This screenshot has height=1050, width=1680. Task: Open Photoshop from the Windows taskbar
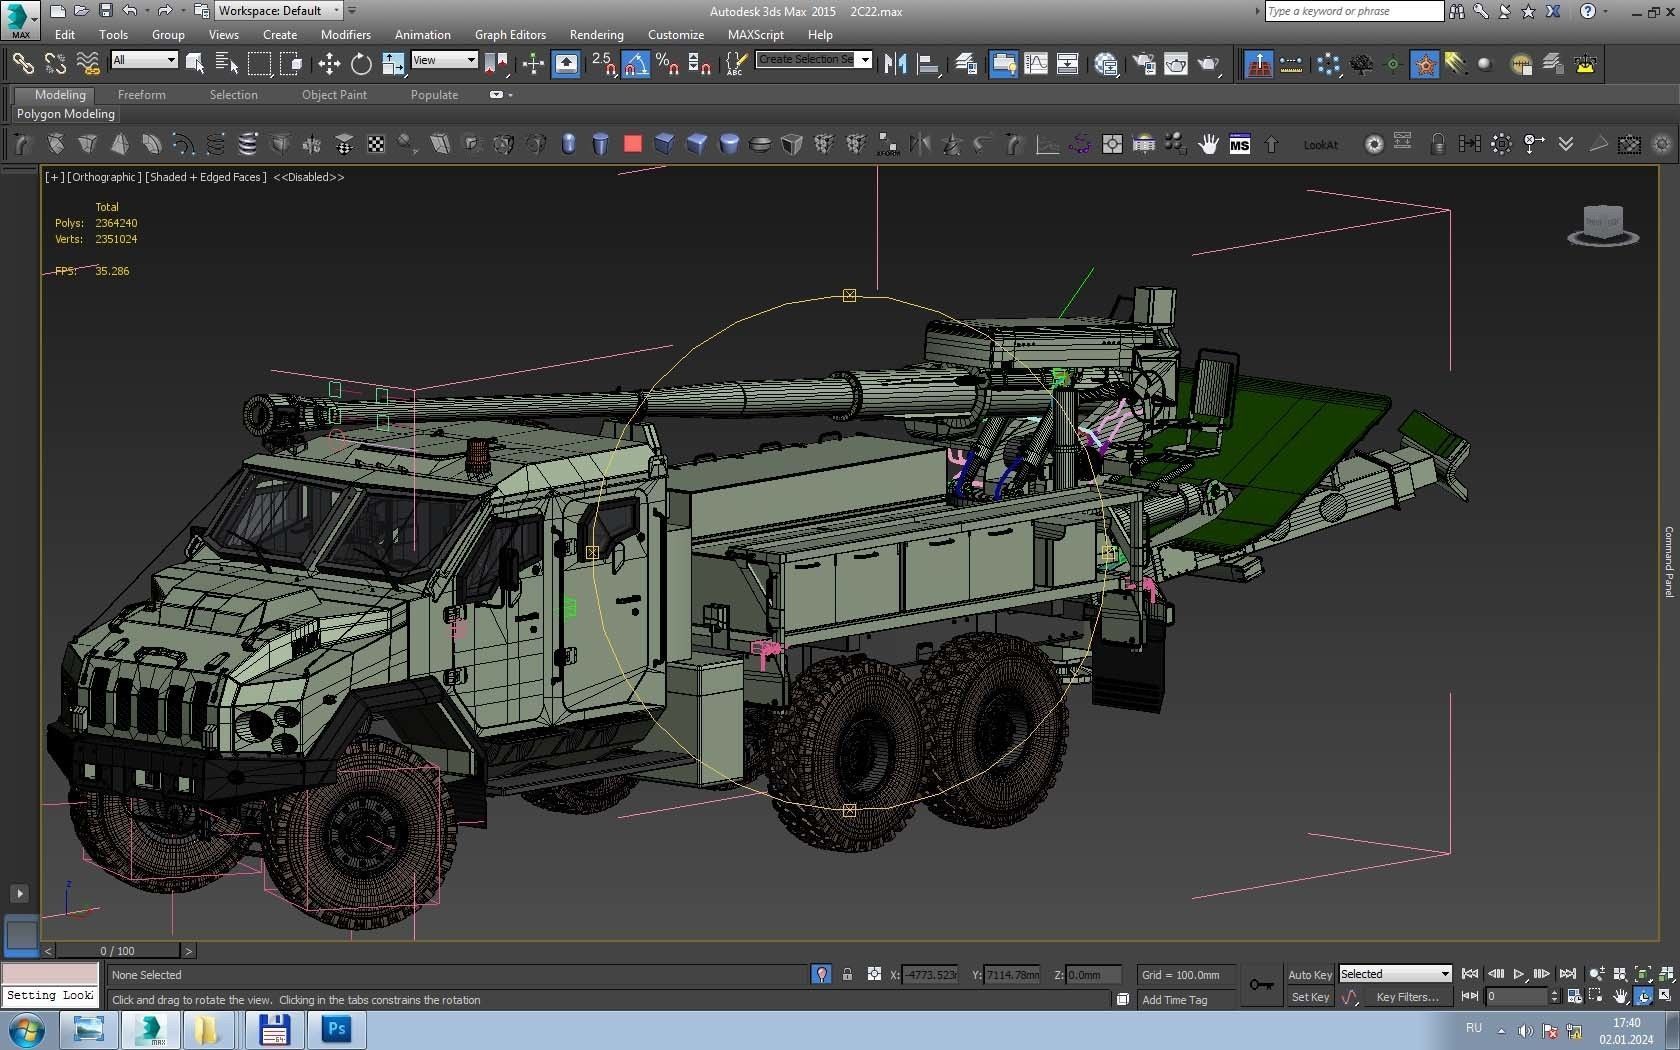pos(336,1029)
